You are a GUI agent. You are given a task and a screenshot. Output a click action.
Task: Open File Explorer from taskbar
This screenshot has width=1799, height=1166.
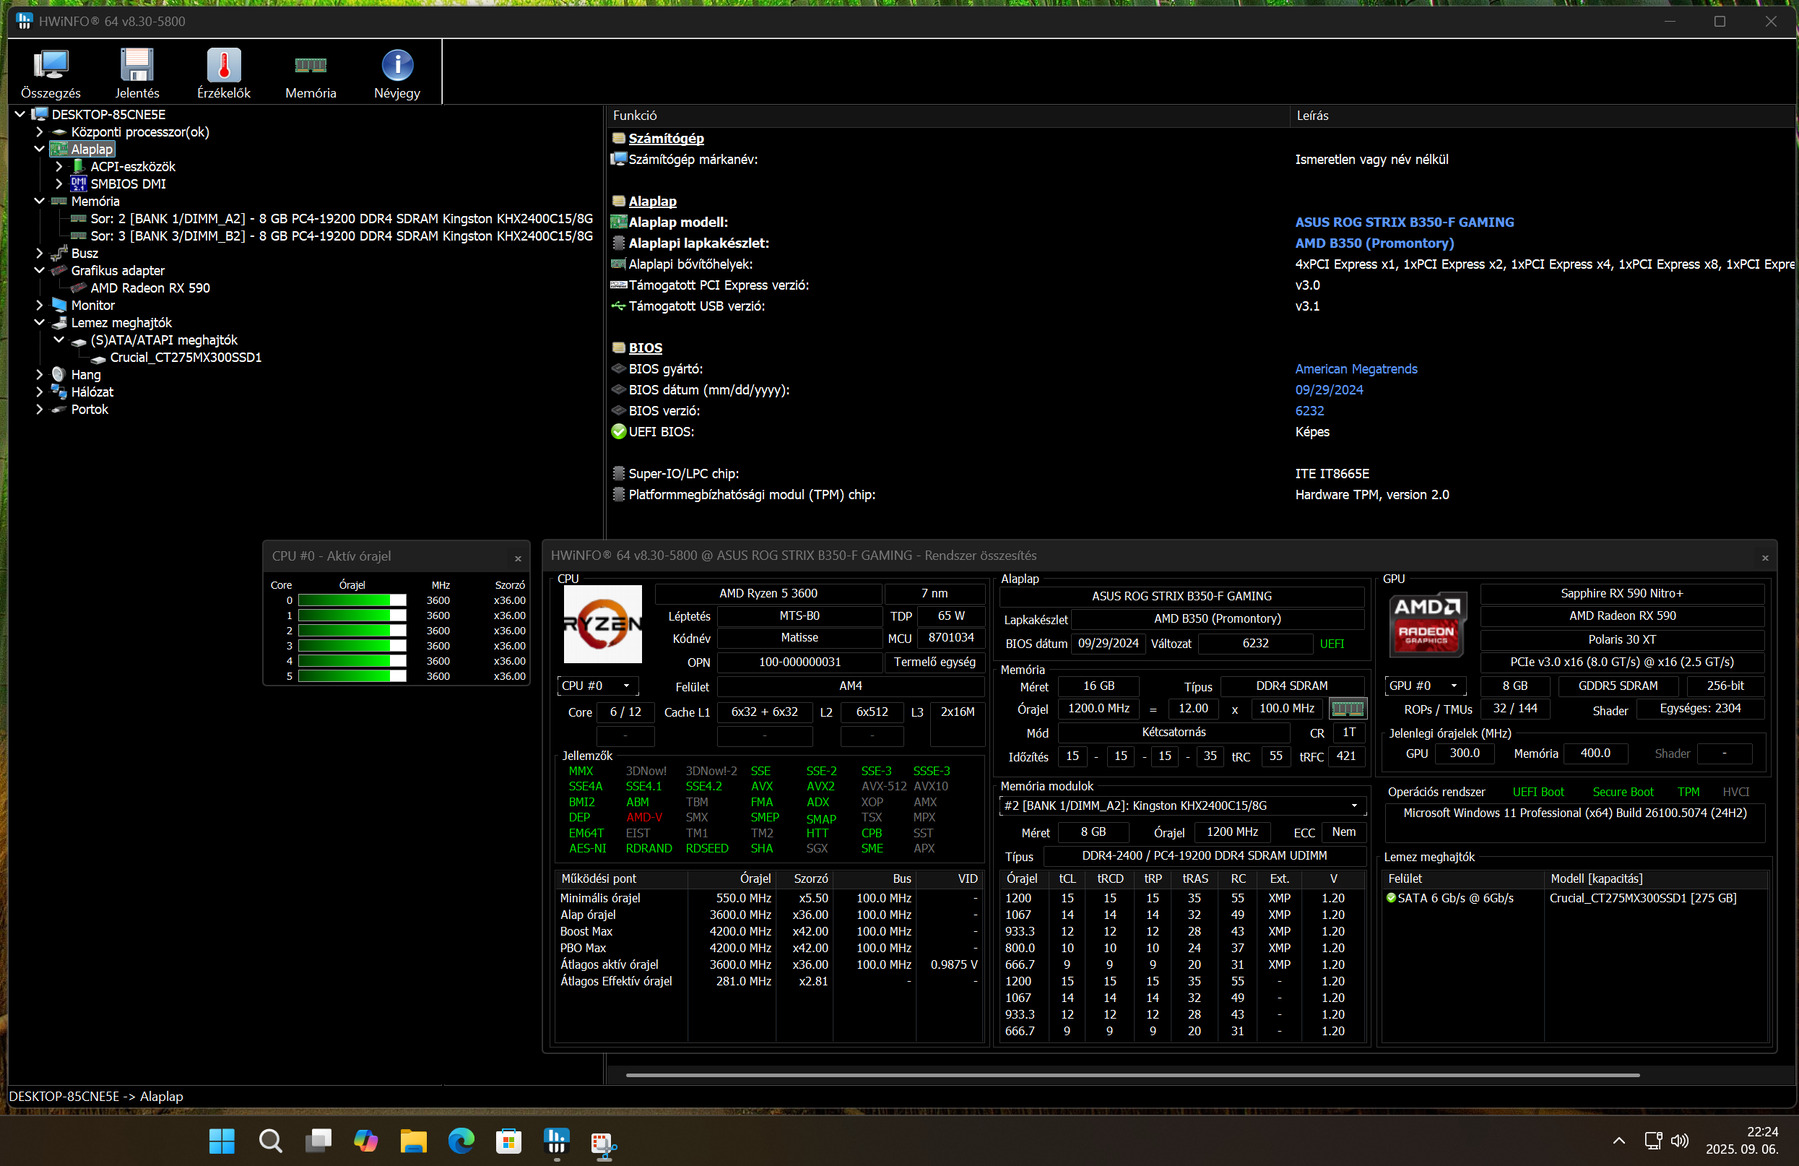414,1140
